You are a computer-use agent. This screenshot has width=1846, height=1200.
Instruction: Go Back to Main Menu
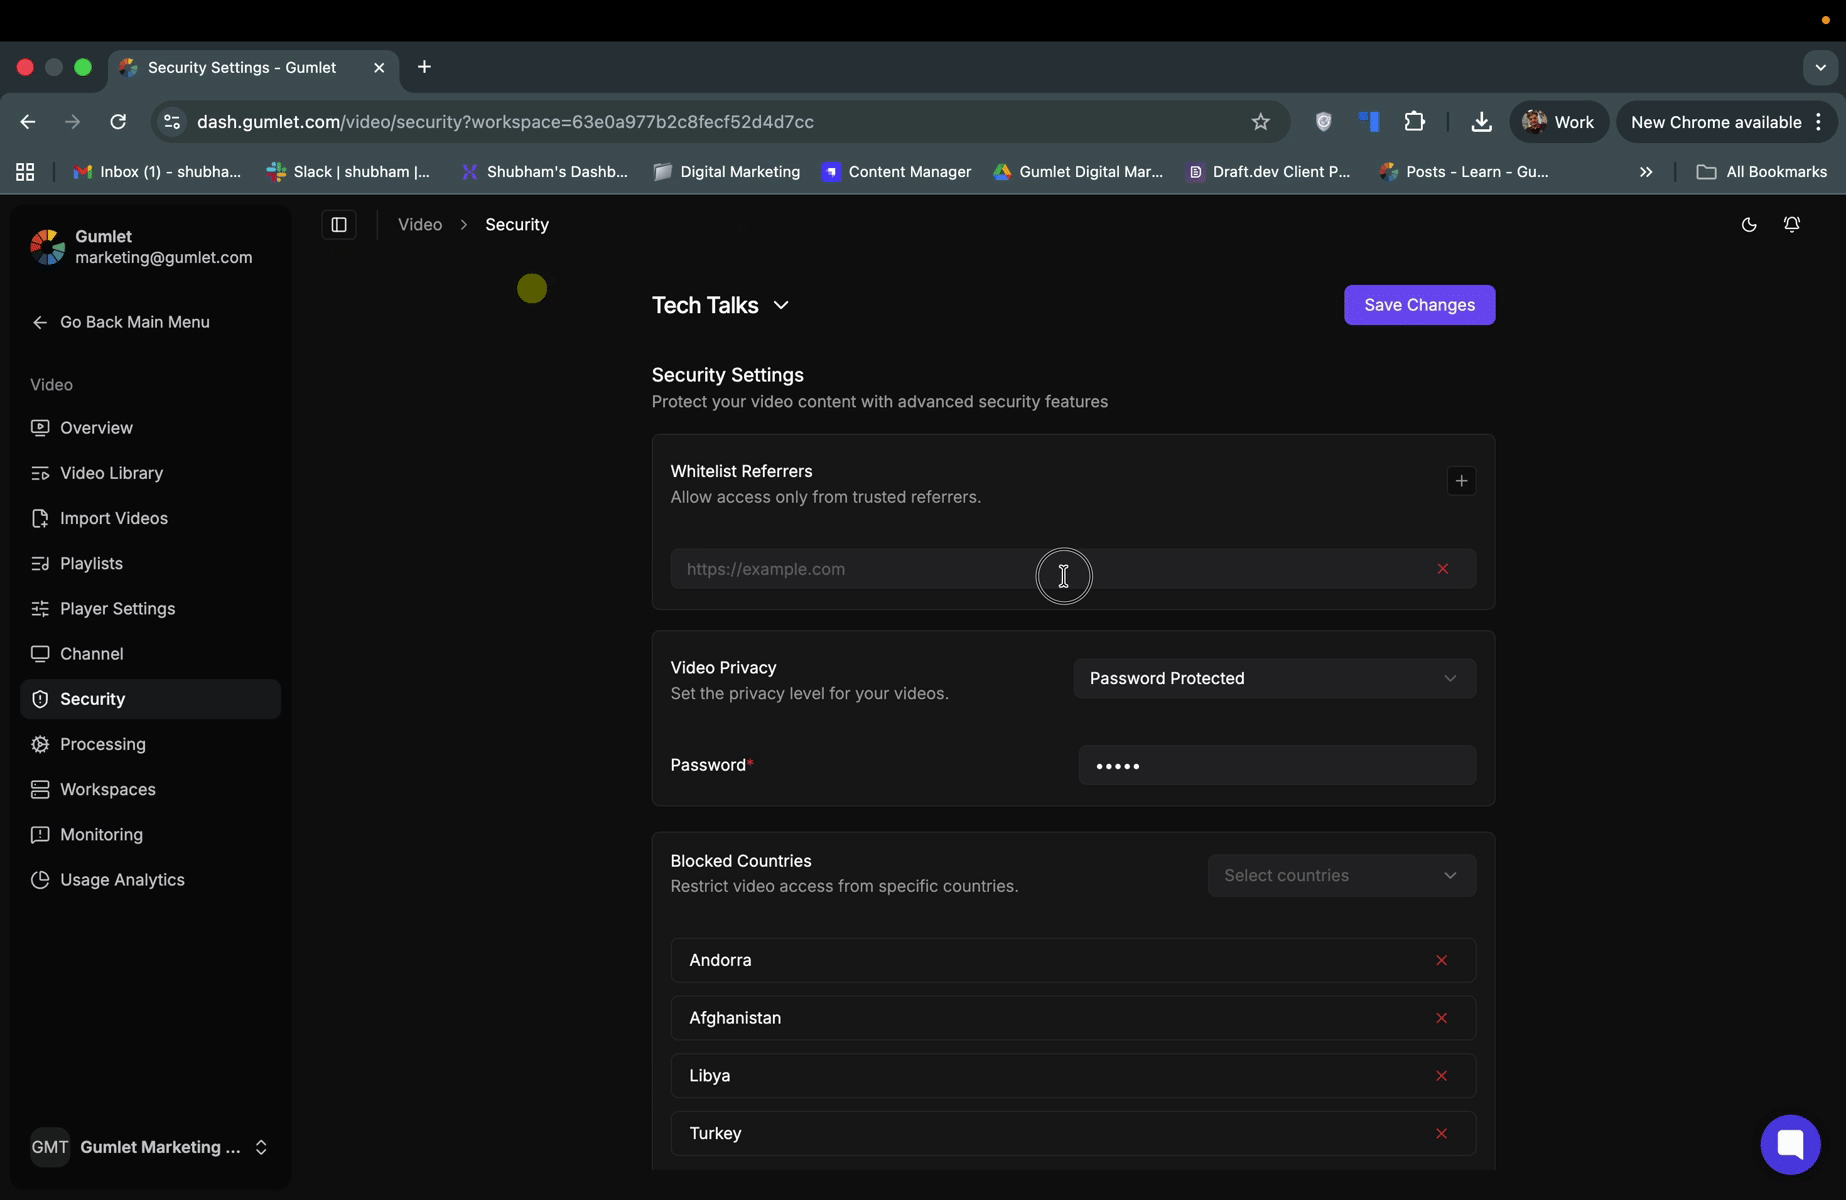coord(134,322)
